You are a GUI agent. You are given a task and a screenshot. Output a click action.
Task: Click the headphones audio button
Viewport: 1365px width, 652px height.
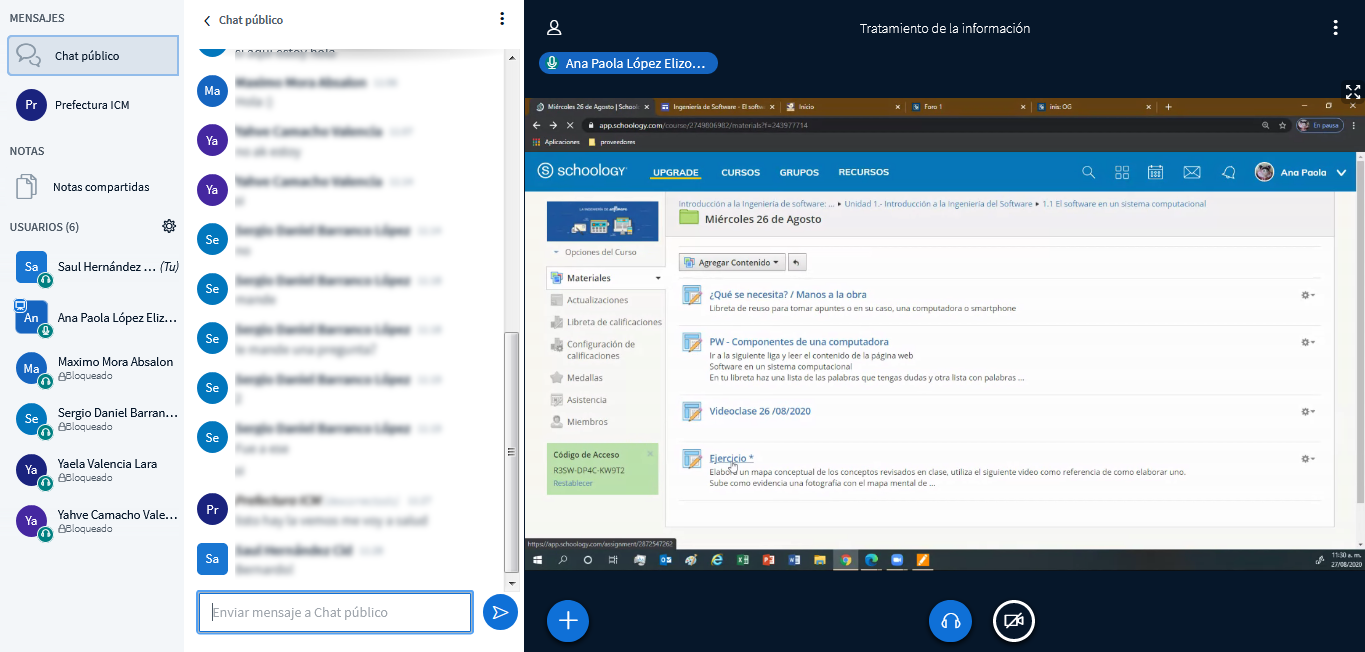tap(950, 621)
